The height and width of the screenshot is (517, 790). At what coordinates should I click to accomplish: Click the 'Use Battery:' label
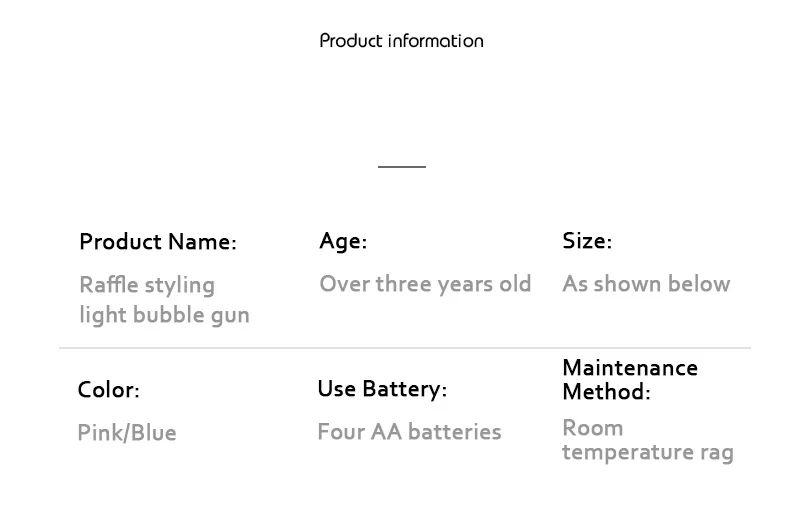[x=382, y=389]
